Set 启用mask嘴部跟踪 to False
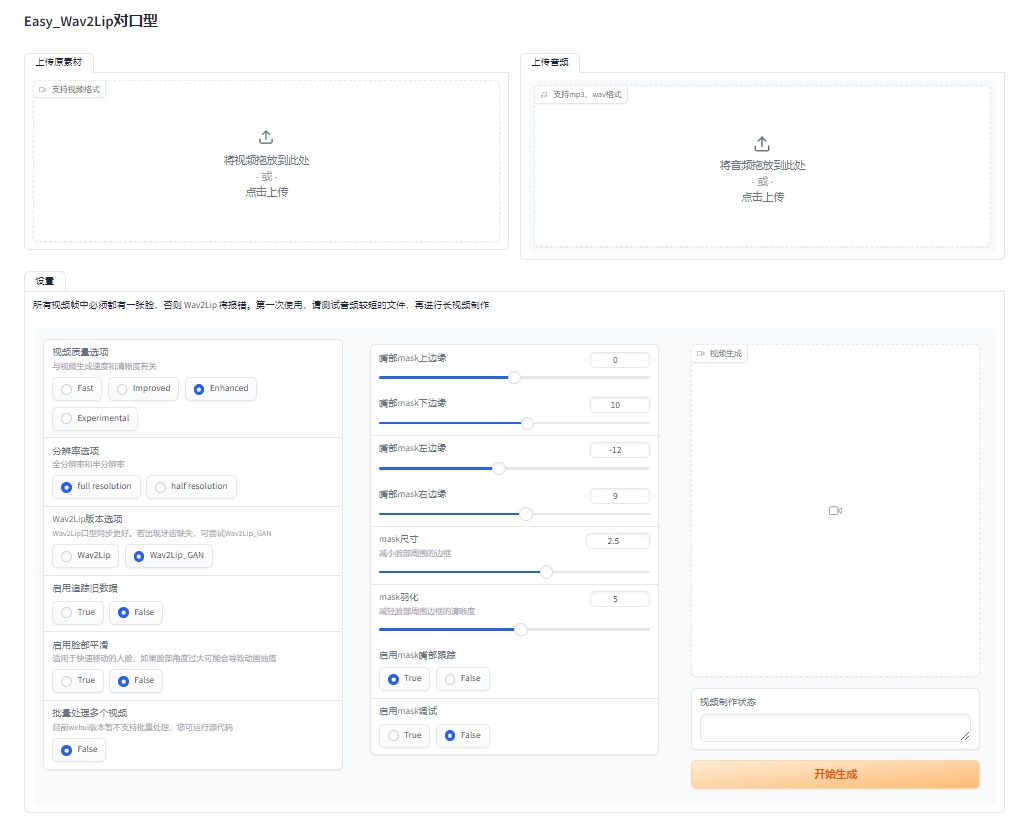Screen dimensions: 1025x835 [462, 679]
